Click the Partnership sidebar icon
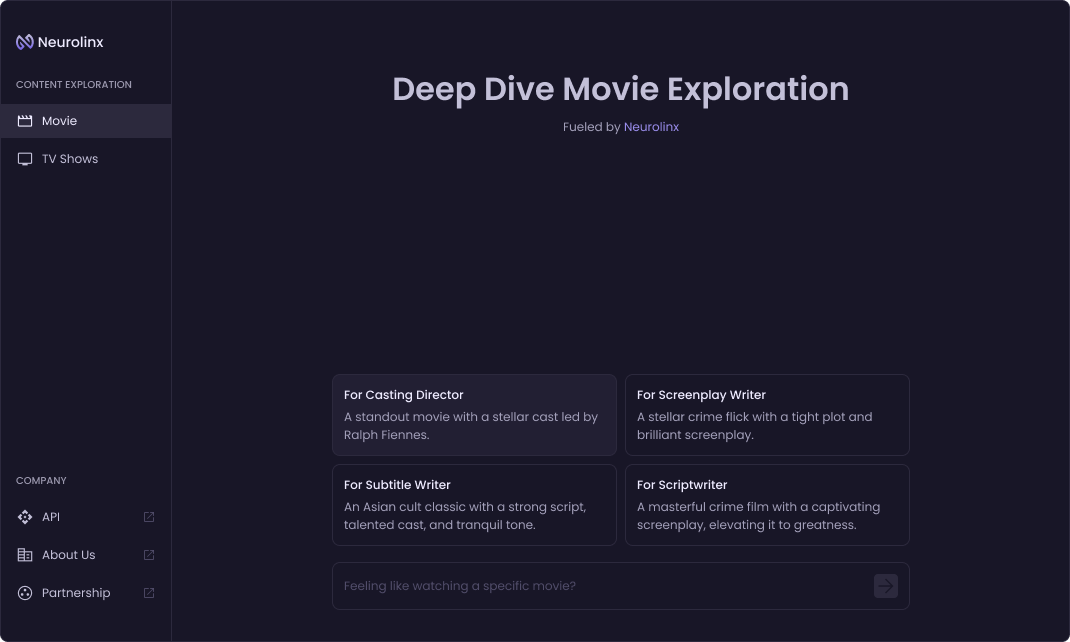 [25, 593]
